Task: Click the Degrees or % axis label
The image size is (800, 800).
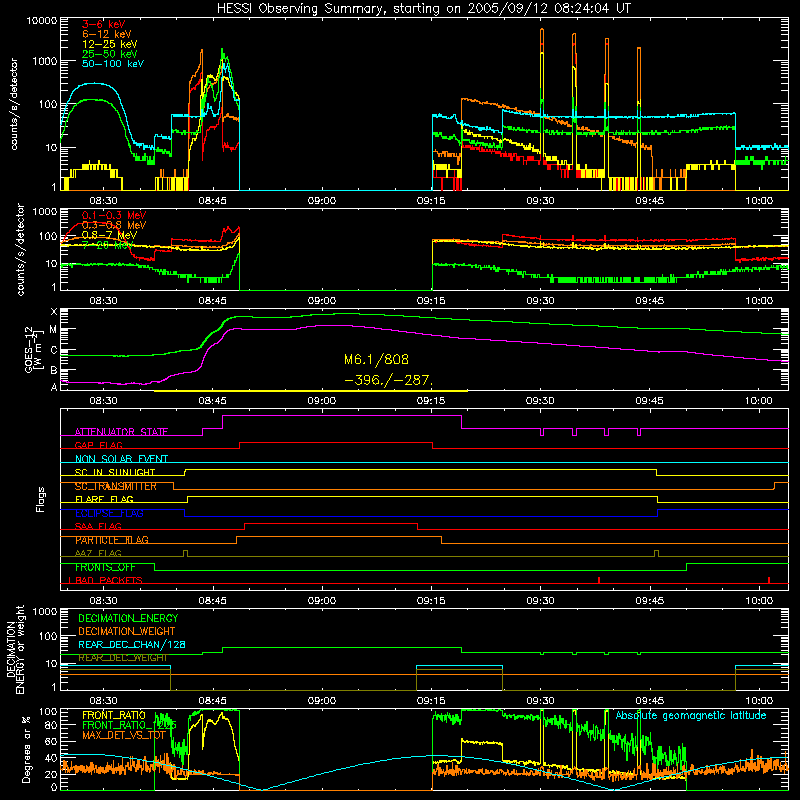Action: (26, 750)
